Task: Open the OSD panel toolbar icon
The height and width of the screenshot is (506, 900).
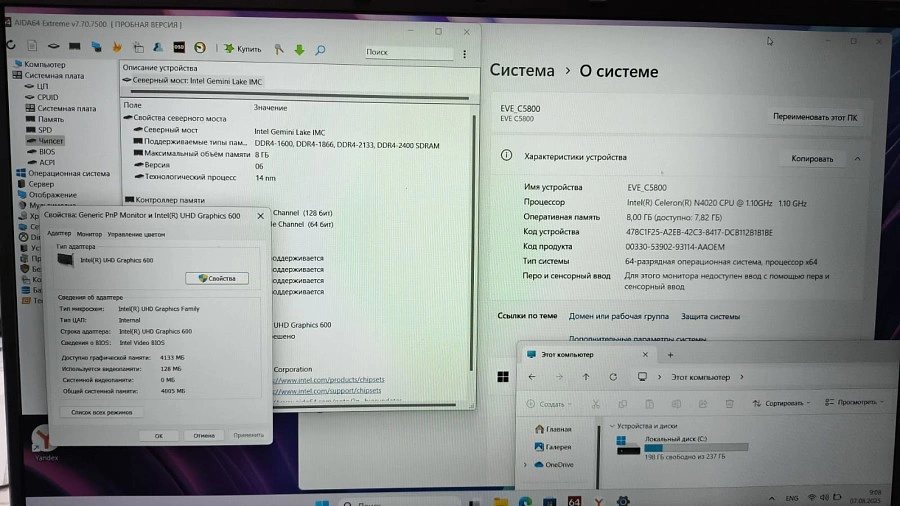Action: (179, 47)
